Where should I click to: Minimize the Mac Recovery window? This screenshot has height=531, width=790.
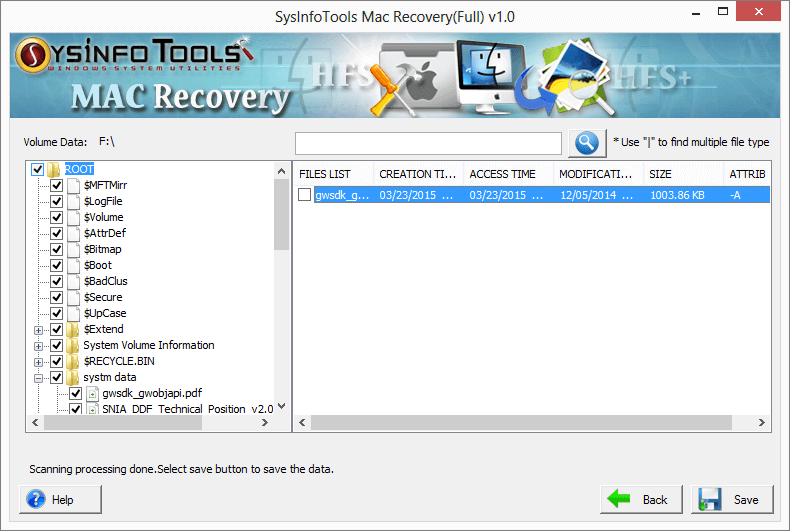pyautogui.click(x=696, y=13)
